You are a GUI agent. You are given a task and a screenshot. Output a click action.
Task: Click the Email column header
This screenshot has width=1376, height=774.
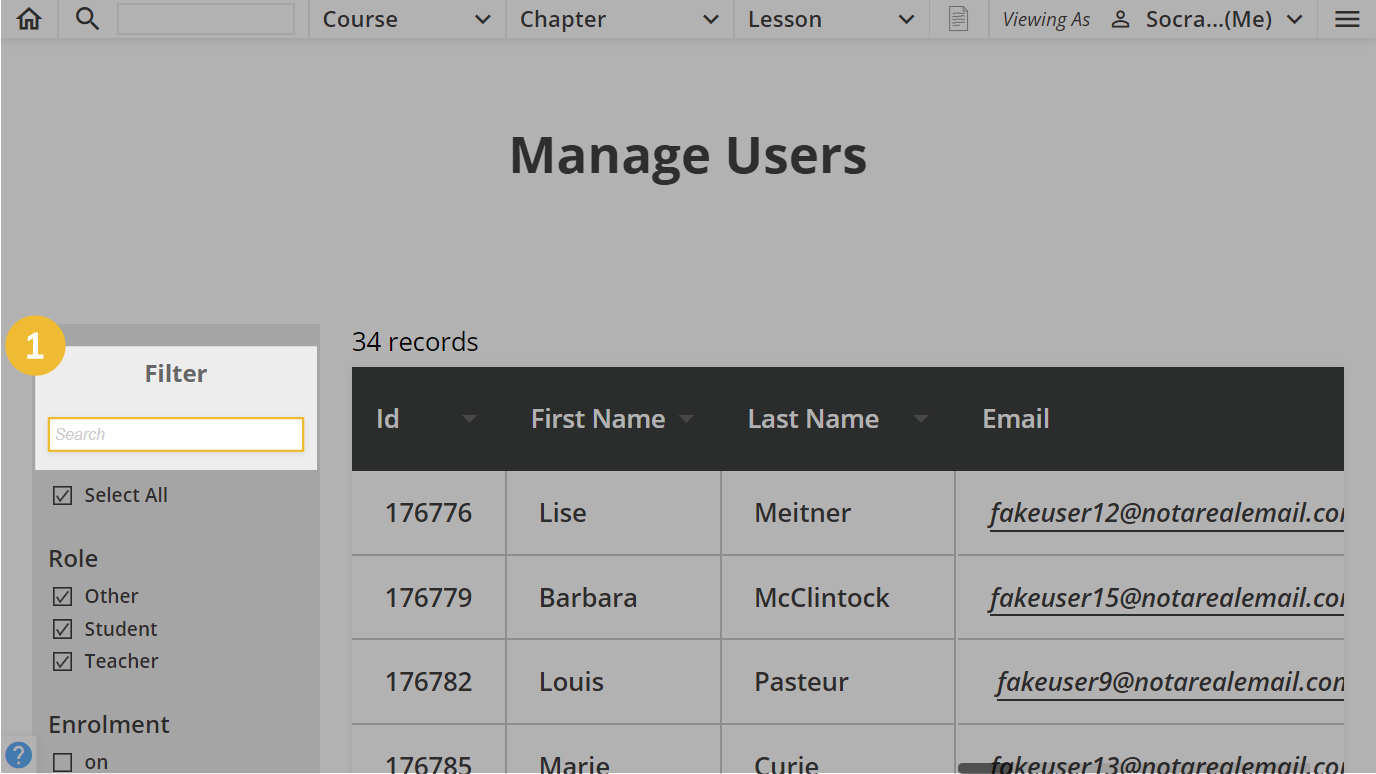1016,419
